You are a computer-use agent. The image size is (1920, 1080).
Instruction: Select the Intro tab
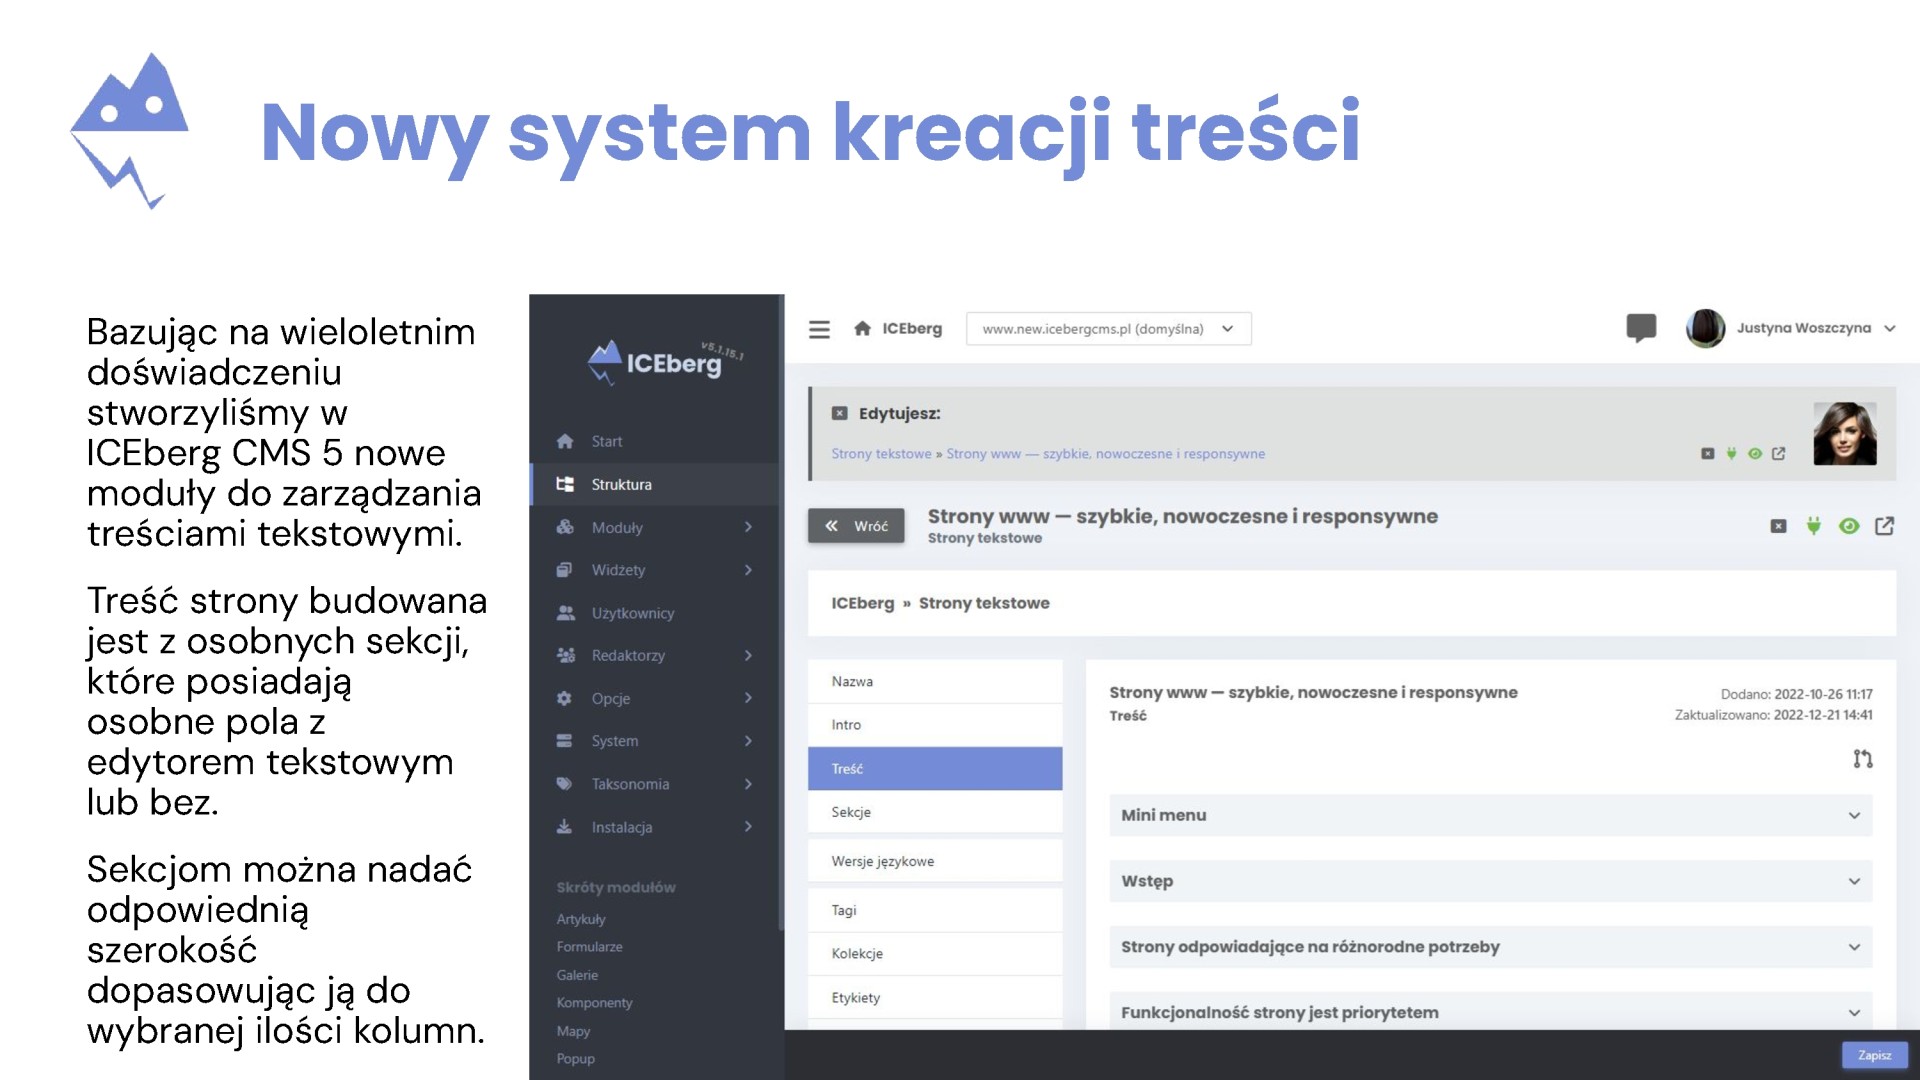click(x=935, y=725)
